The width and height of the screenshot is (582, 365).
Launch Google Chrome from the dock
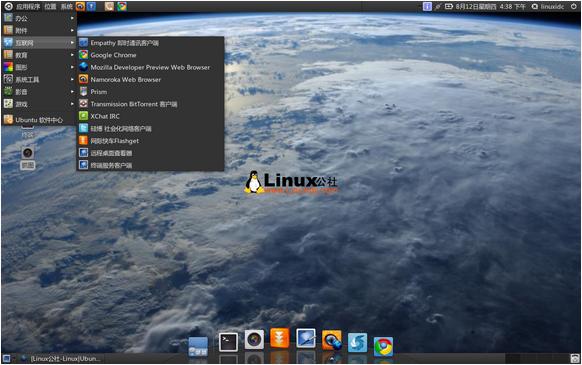tap(383, 346)
